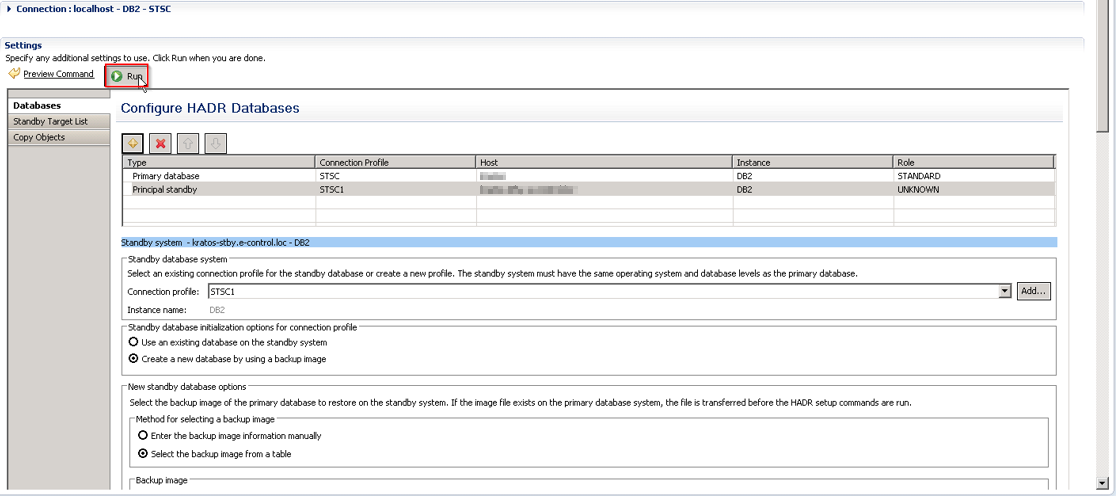Select the Principal standby table row

pyautogui.click(x=164, y=189)
